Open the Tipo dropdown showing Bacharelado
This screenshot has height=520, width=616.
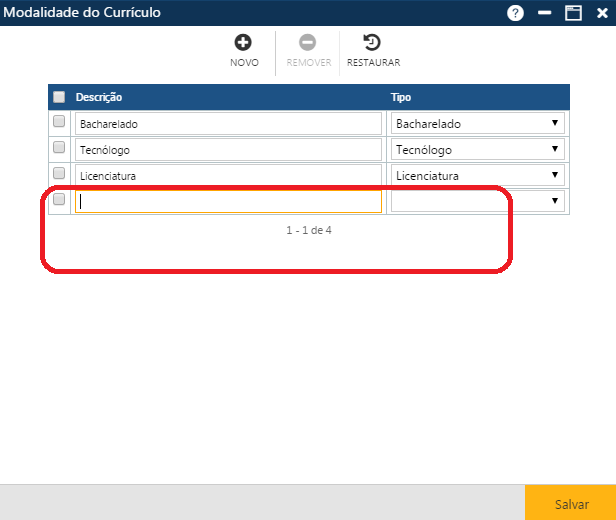coord(477,124)
